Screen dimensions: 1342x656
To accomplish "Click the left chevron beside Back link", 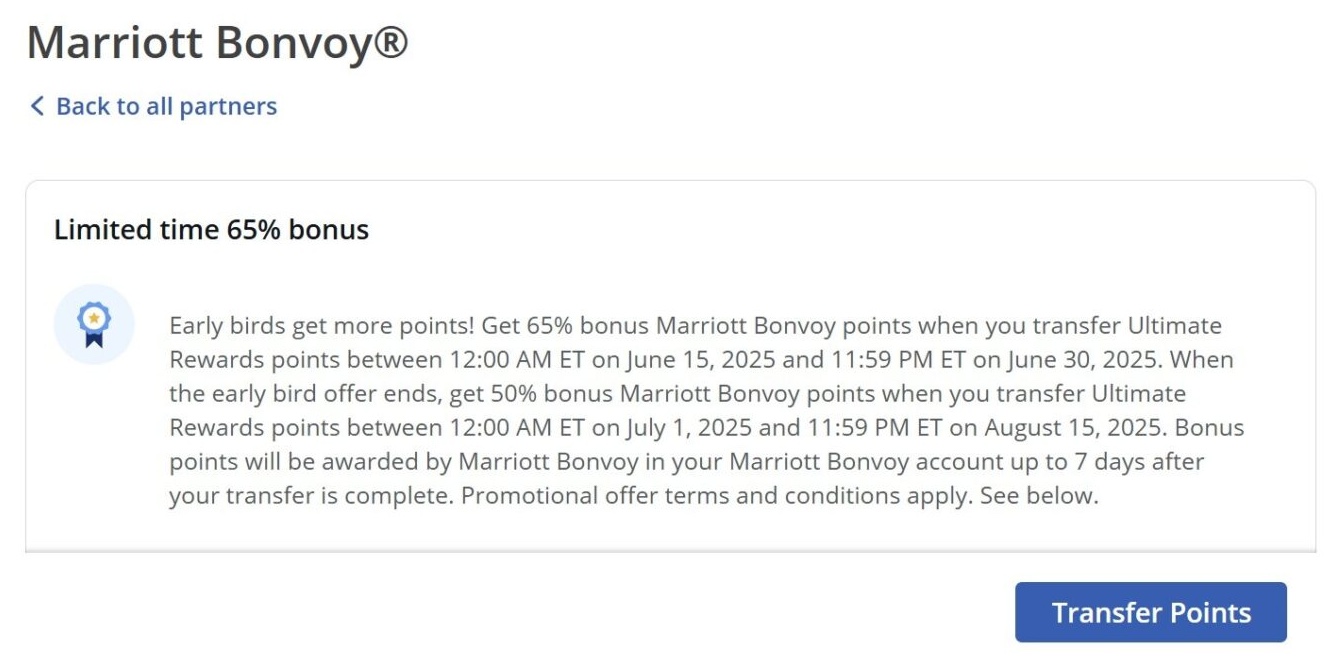I will [x=37, y=106].
